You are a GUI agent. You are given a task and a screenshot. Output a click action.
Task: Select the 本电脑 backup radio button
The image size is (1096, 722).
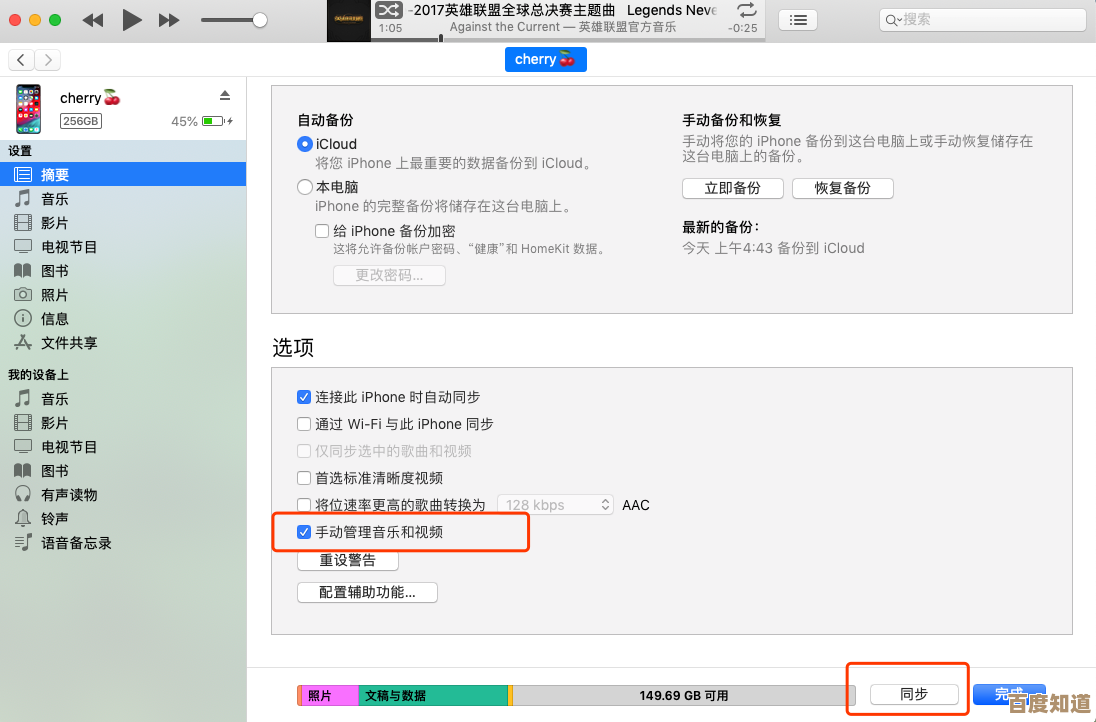pos(304,186)
